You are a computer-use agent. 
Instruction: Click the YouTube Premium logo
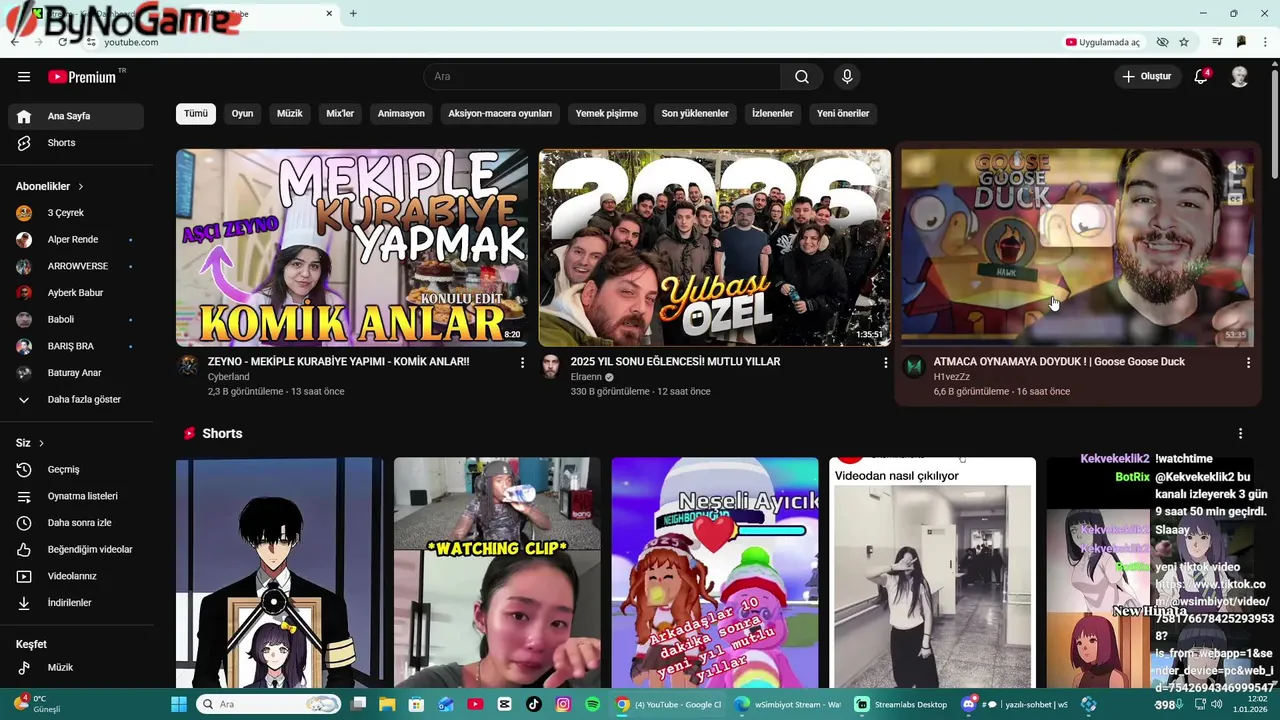(x=82, y=77)
